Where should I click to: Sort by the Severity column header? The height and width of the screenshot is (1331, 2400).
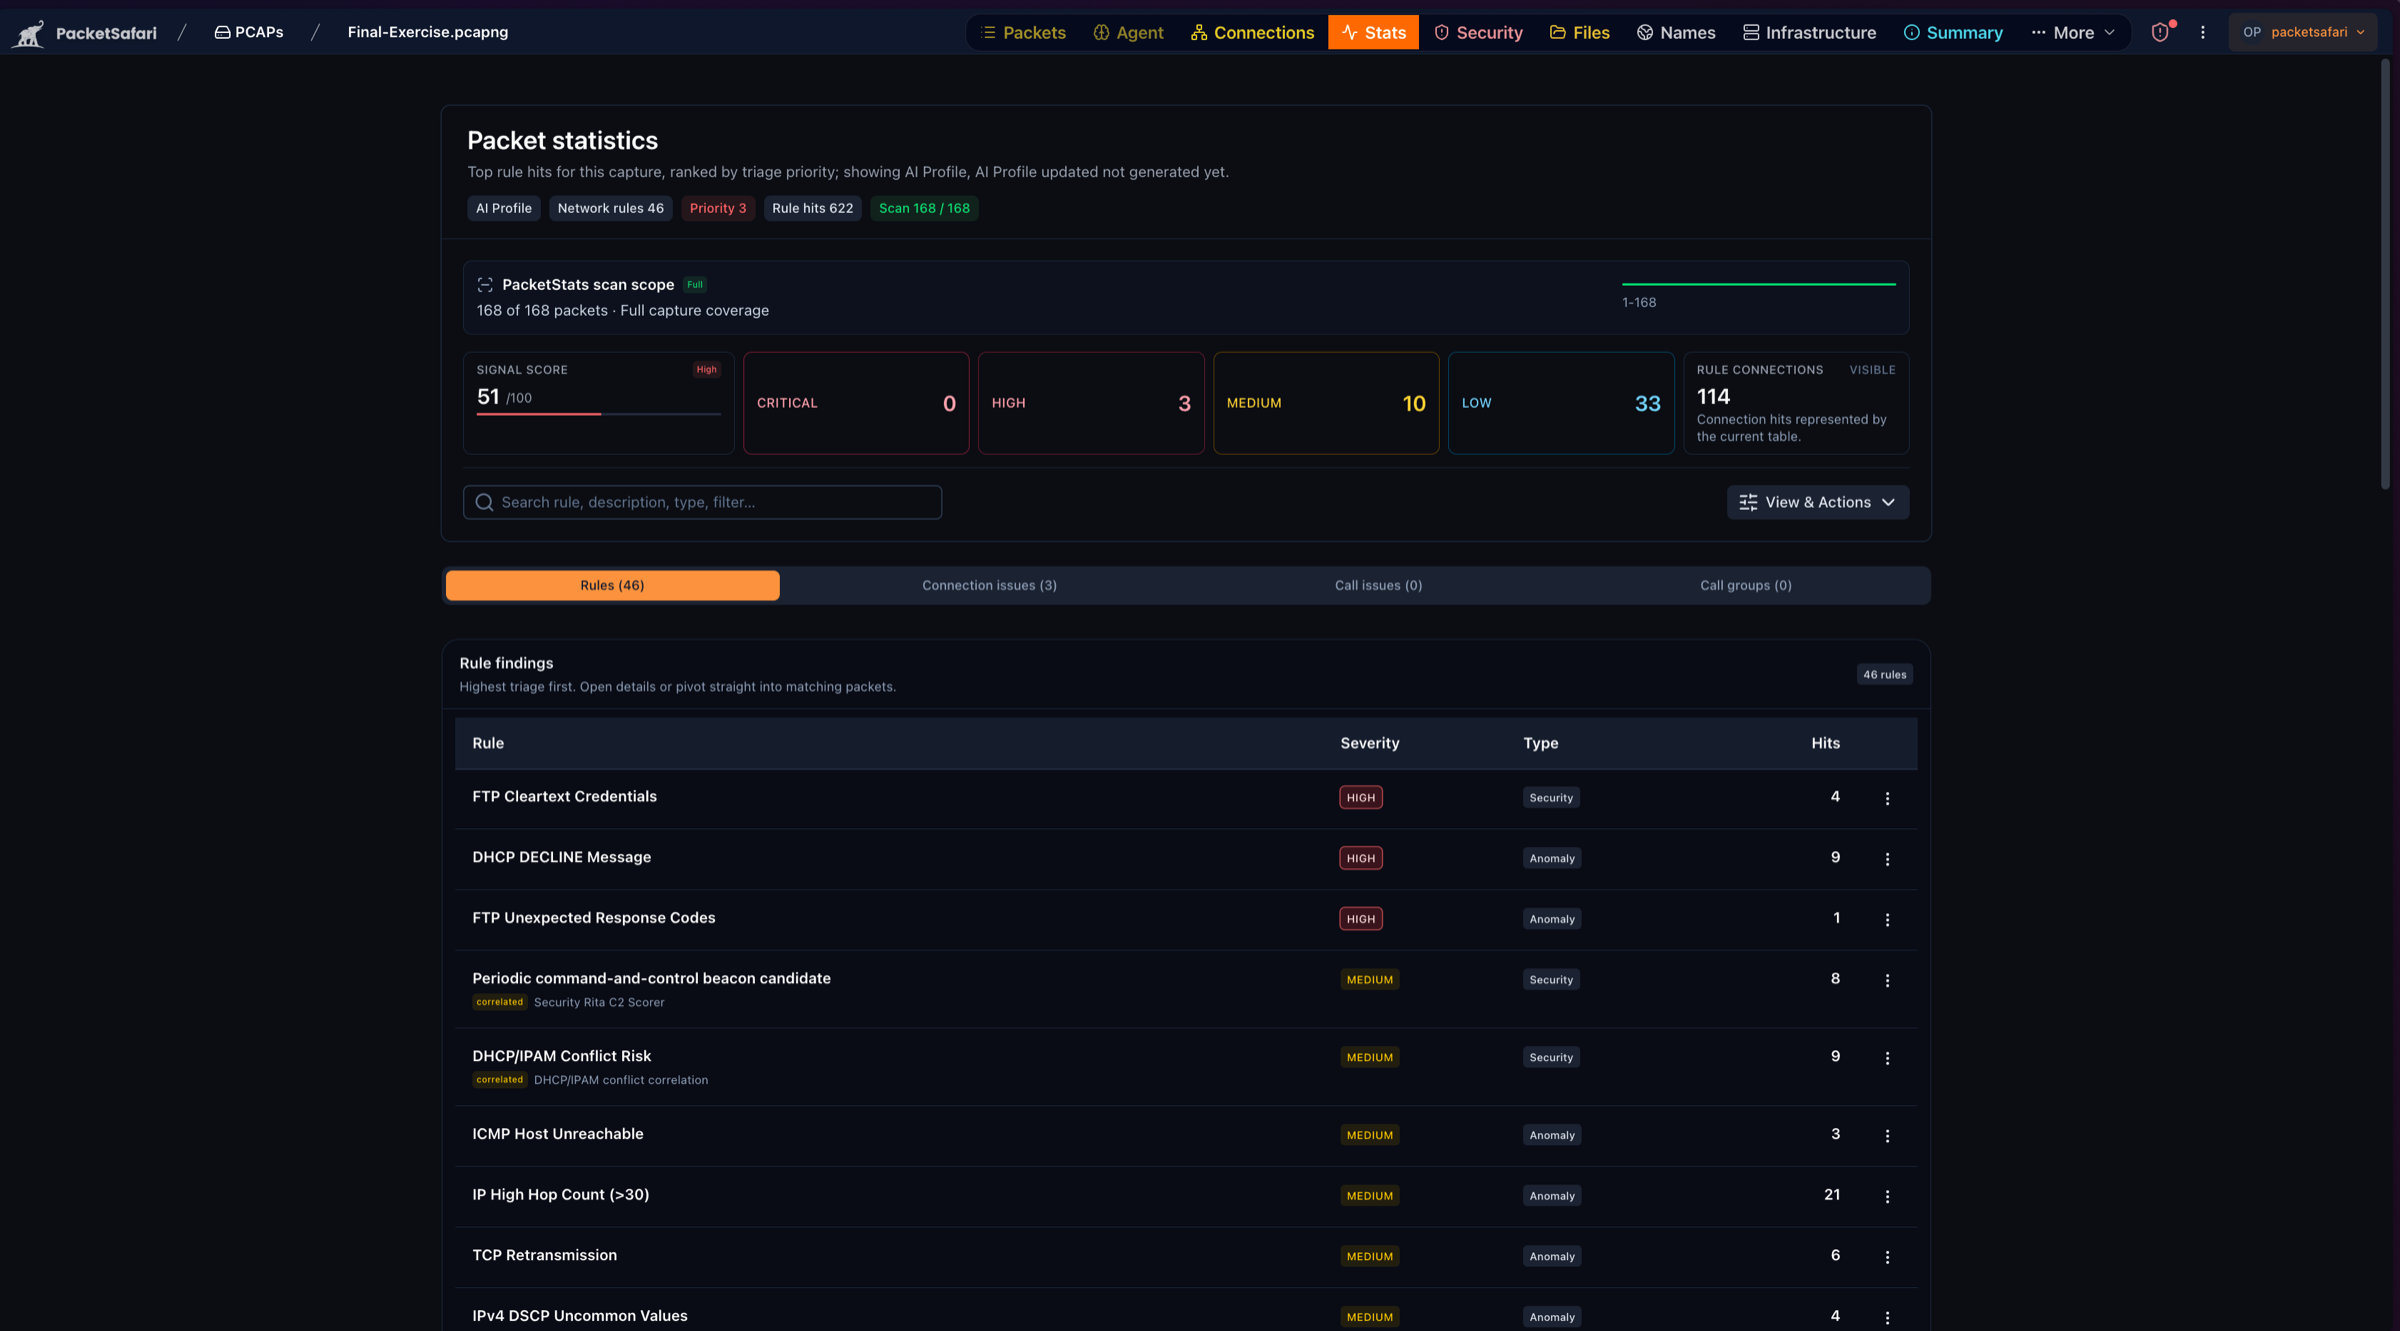tap(1369, 743)
